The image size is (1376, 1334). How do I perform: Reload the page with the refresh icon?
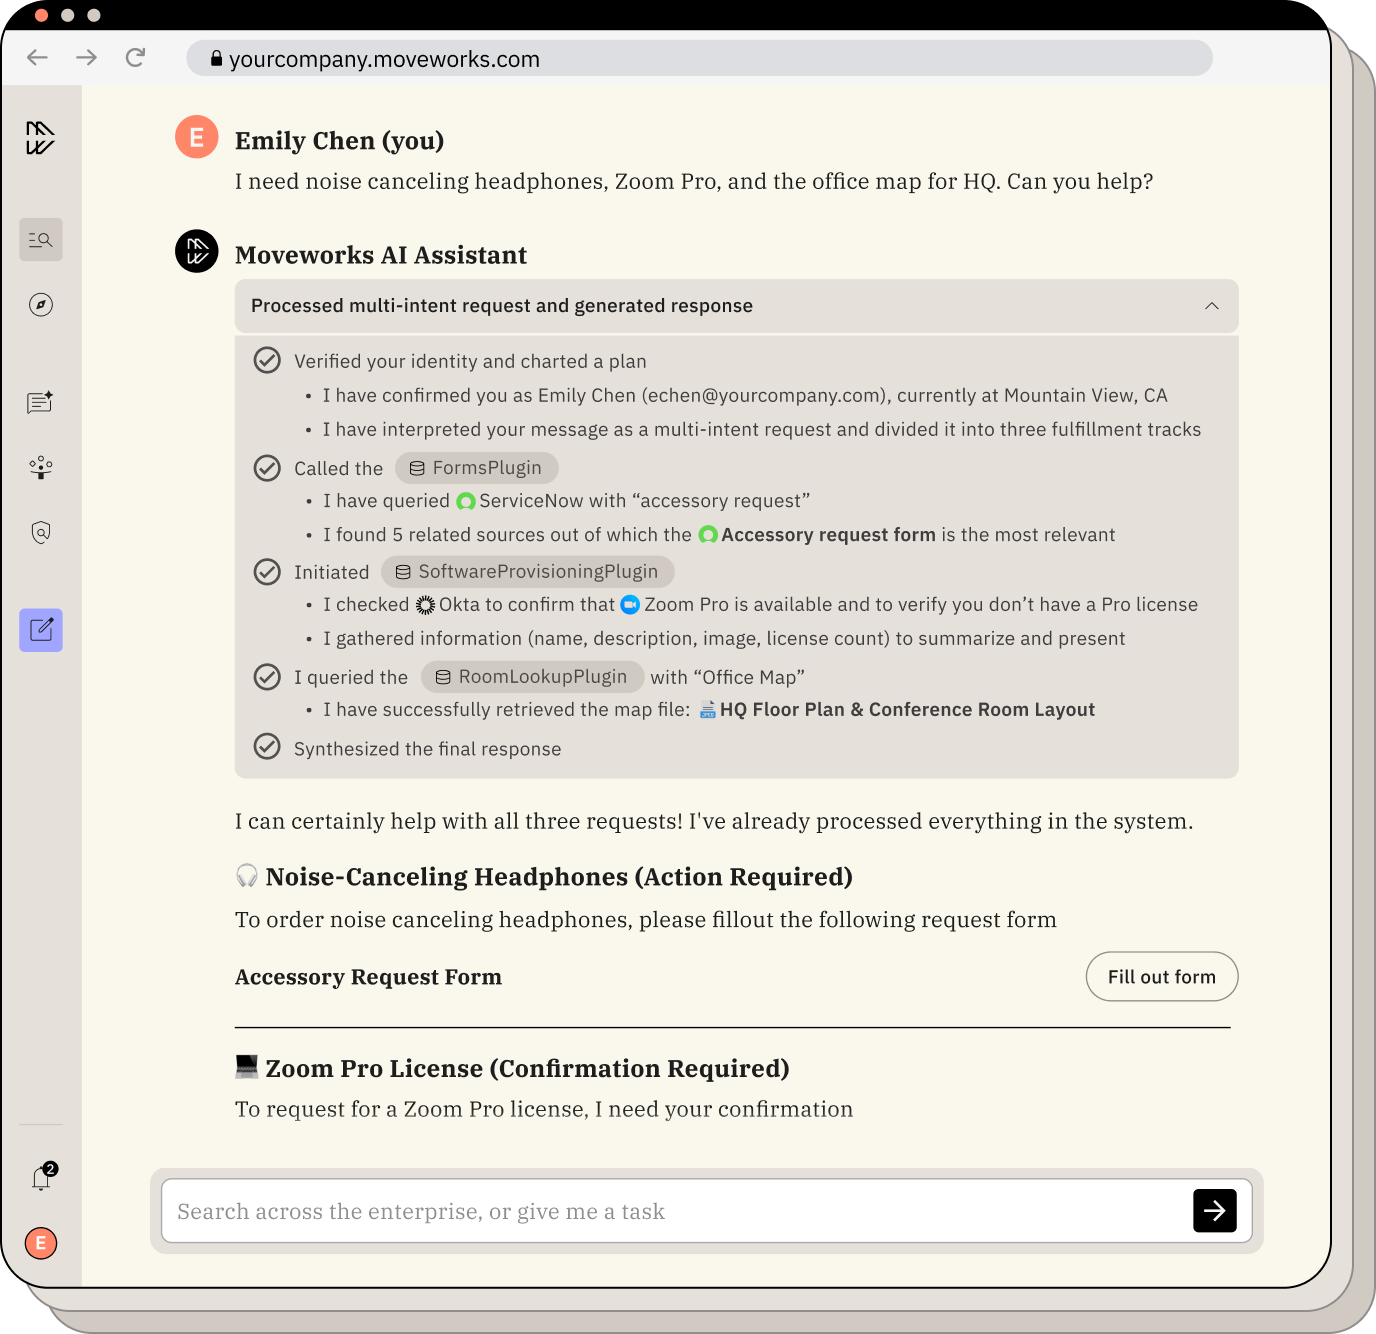point(135,57)
